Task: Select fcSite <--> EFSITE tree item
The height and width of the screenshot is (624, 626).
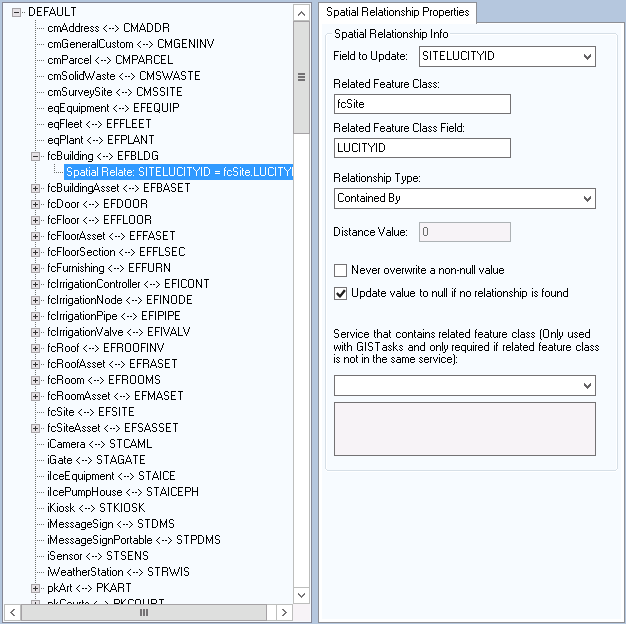Action: 90,412
